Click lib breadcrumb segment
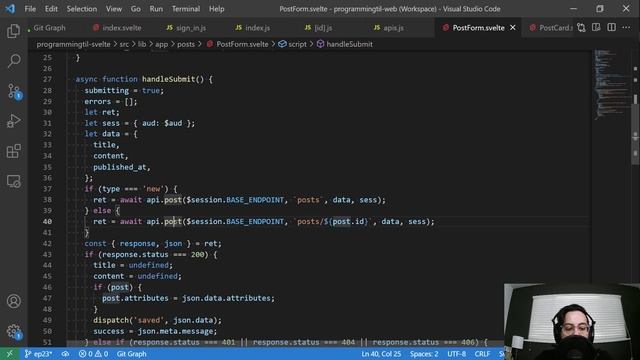Image resolution: width=640 pixels, height=360 pixels. [142, 44]
